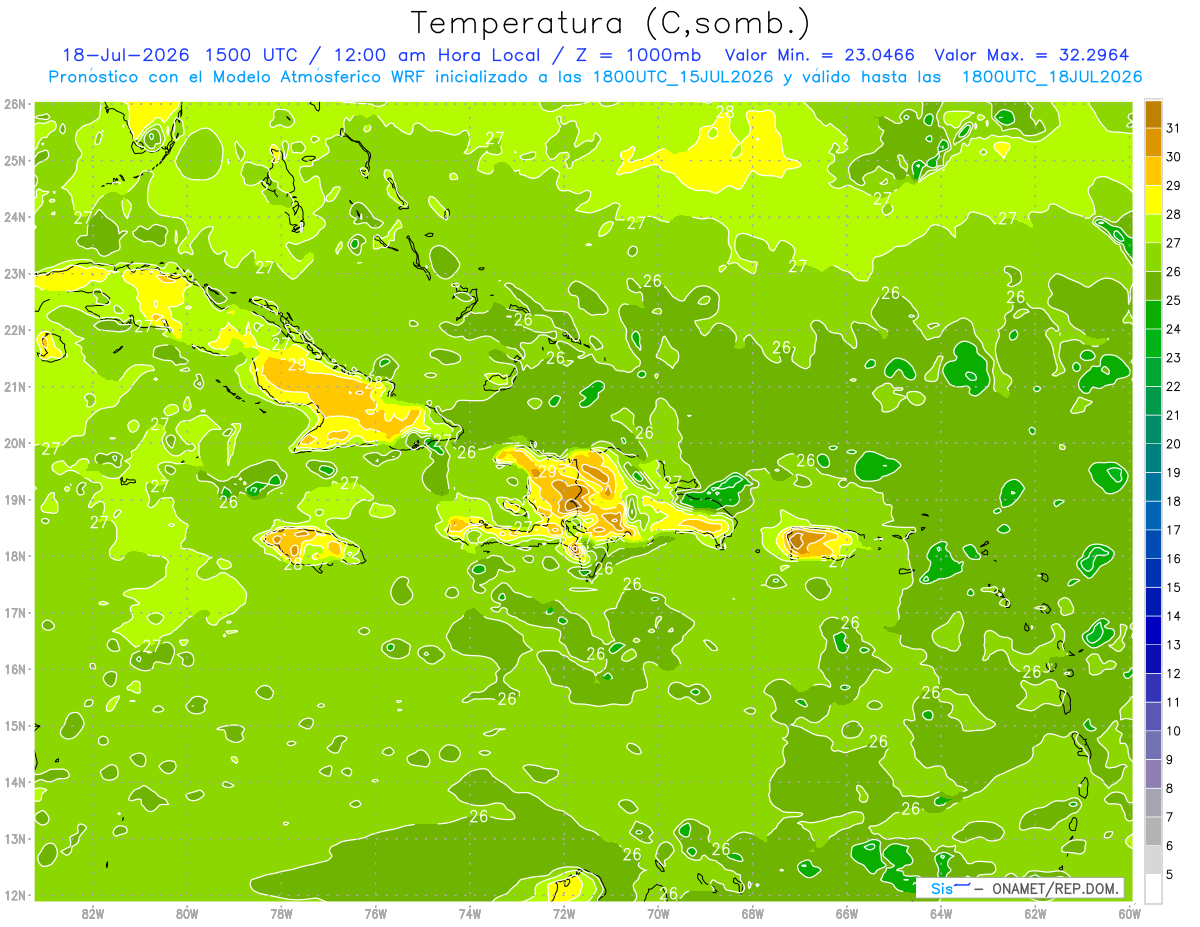Viewport: 1200px width, 927px height.
Task: Pick the light orange swatch between 29 and 30
Action: 1153,171
